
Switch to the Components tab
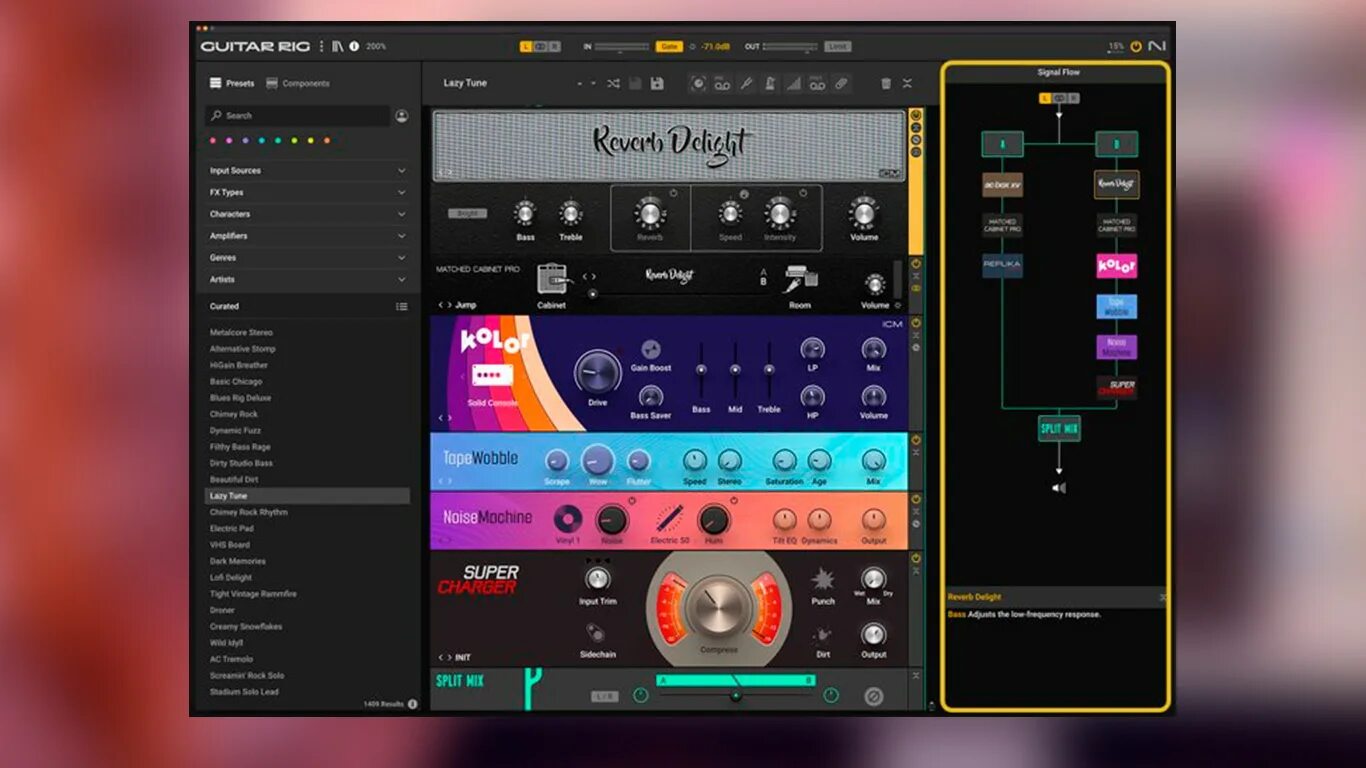(298, 84)
